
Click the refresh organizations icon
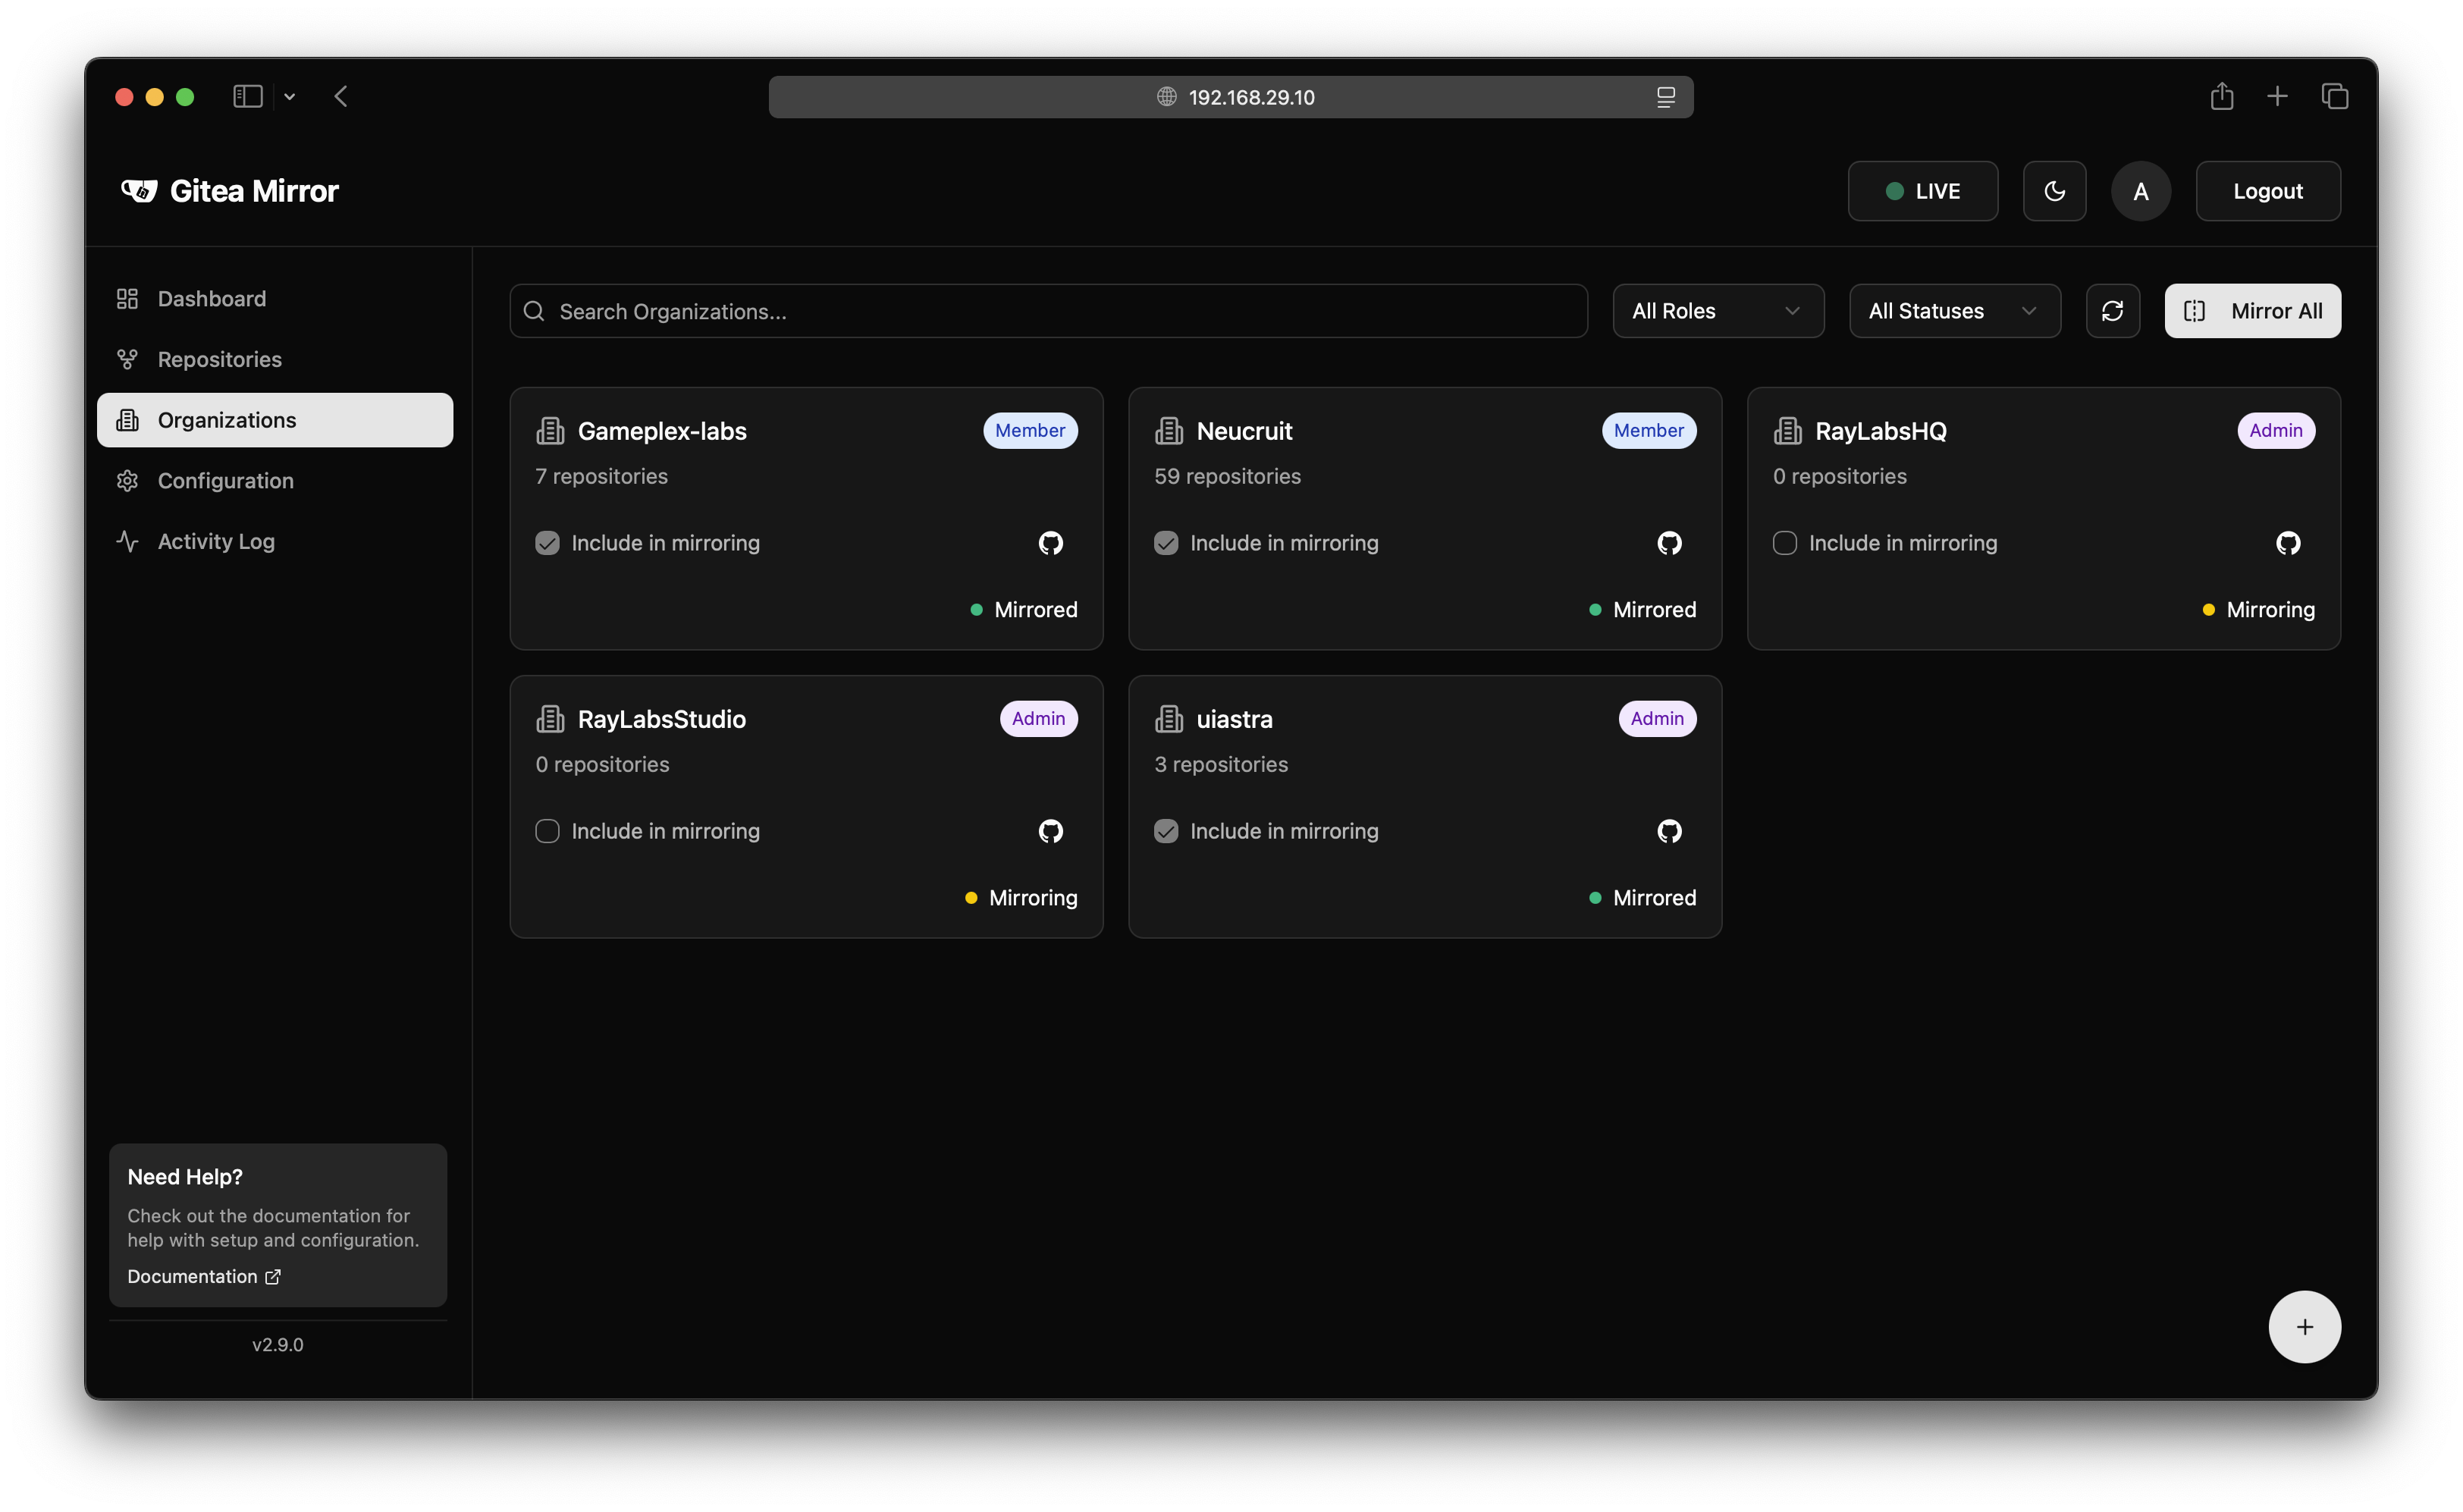pos(2112,311)
